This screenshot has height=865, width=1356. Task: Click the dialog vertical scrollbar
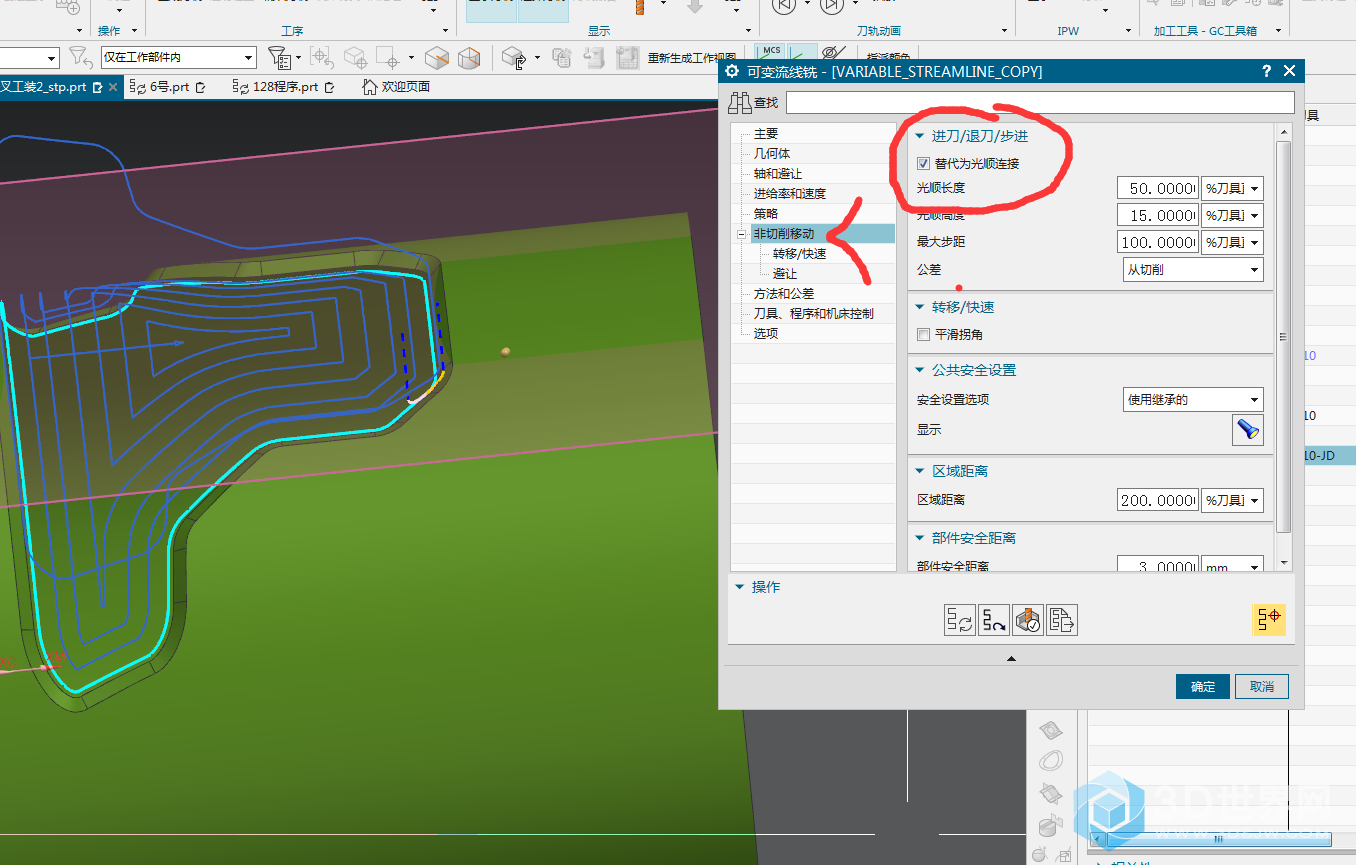[1284, 337]
